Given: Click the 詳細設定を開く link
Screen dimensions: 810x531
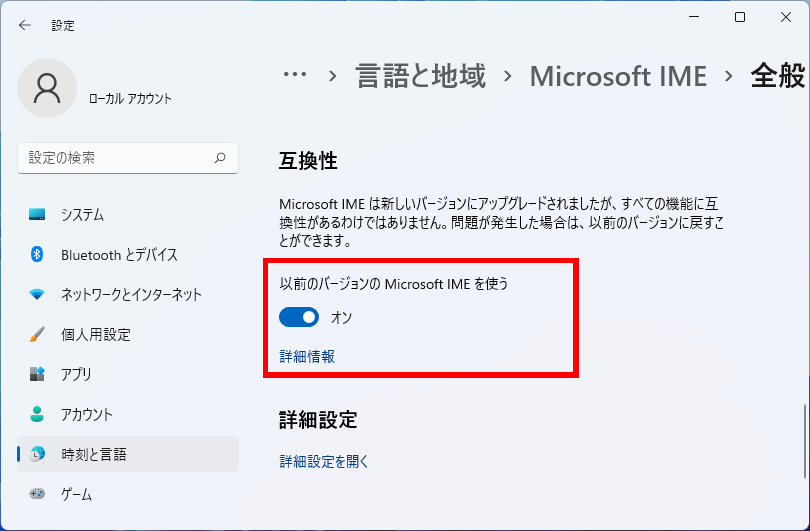Looking at the screenshot, I should click(x=324, y=461).
